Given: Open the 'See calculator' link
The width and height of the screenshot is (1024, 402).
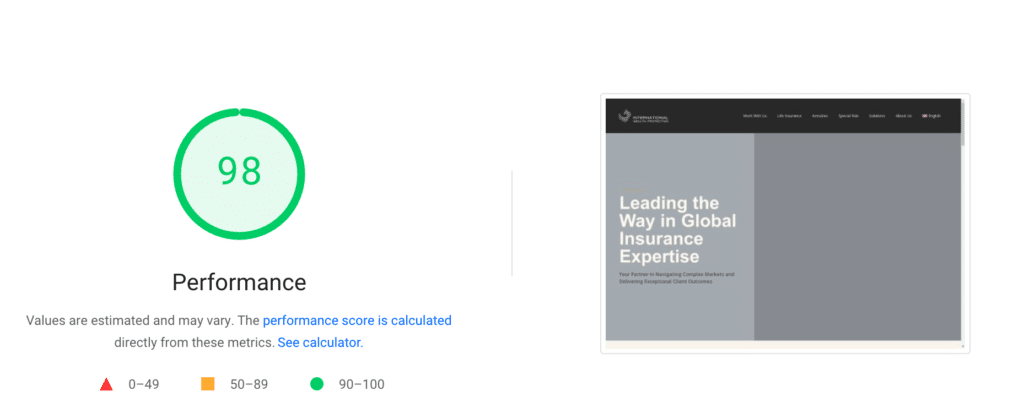Looking at the screenshot, I should click(x=319, y=342).
